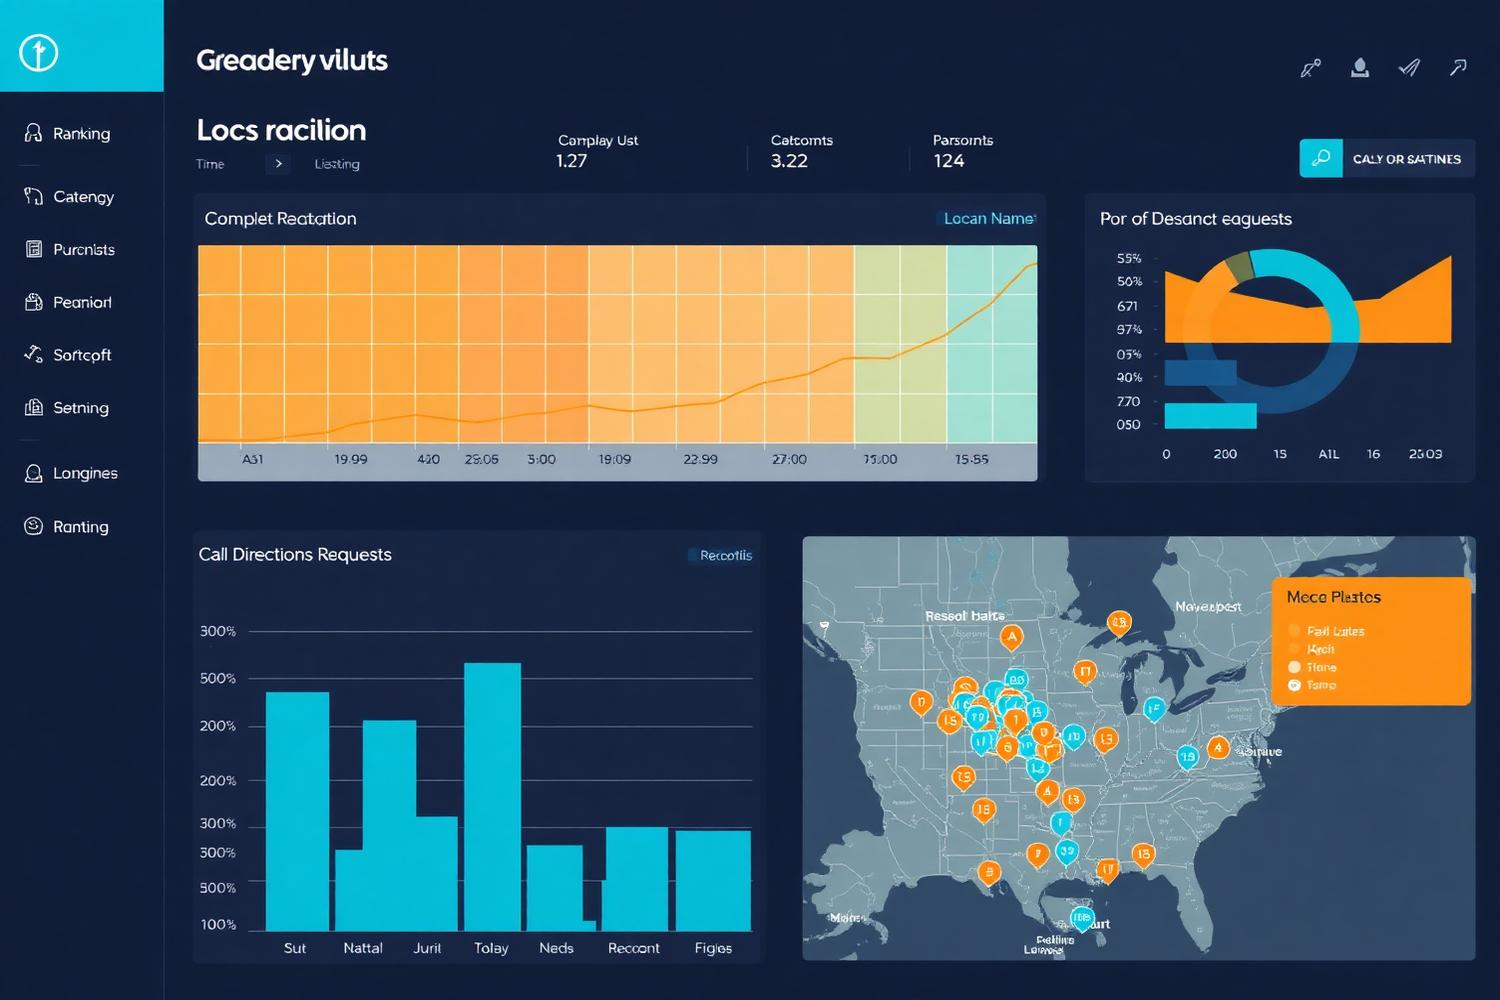Click the Neds bar in the bar chart
The height and width of the screenshot is (1000, 1500).
[x=555, y=888]
